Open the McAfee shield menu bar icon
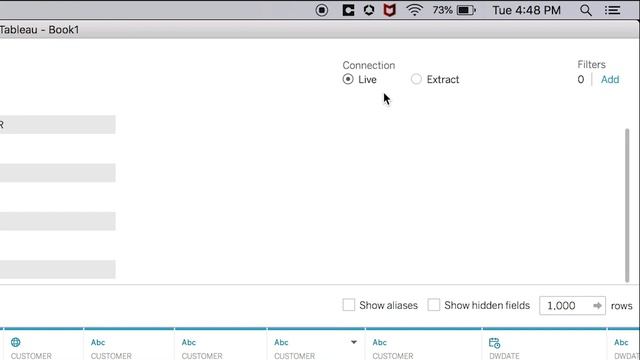Image resolution: width=640 pixels, height=360 pixels. point(390,10)
